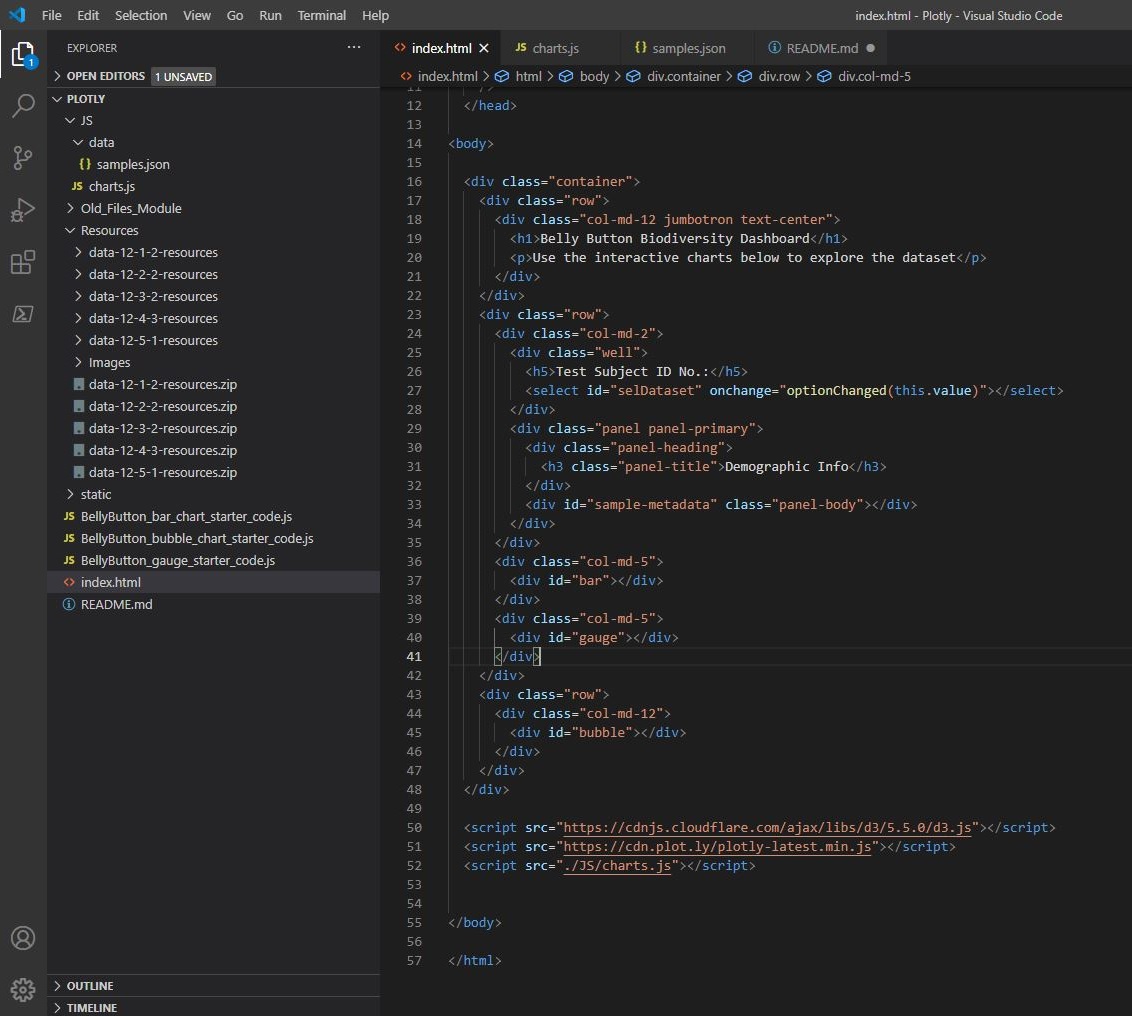Image resolution: width=1132 pixels, height=1017 pixels.
Task: Click the Accounts icon
Action: click(x=23, y=938)
